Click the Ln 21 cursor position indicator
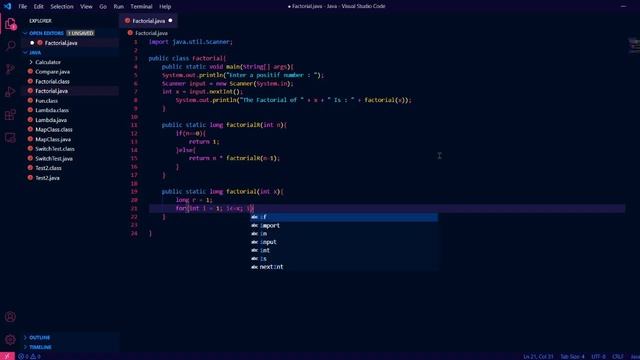Image resolution: width=640 pixels, height=360 pixels. tap(538, 357)
